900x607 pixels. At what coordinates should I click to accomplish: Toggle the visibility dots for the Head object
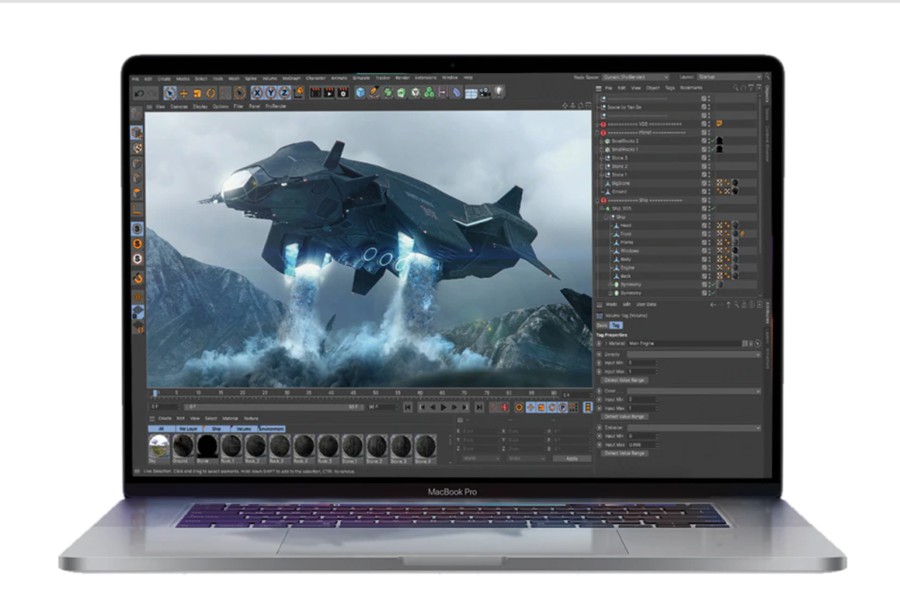coord(709,225)
